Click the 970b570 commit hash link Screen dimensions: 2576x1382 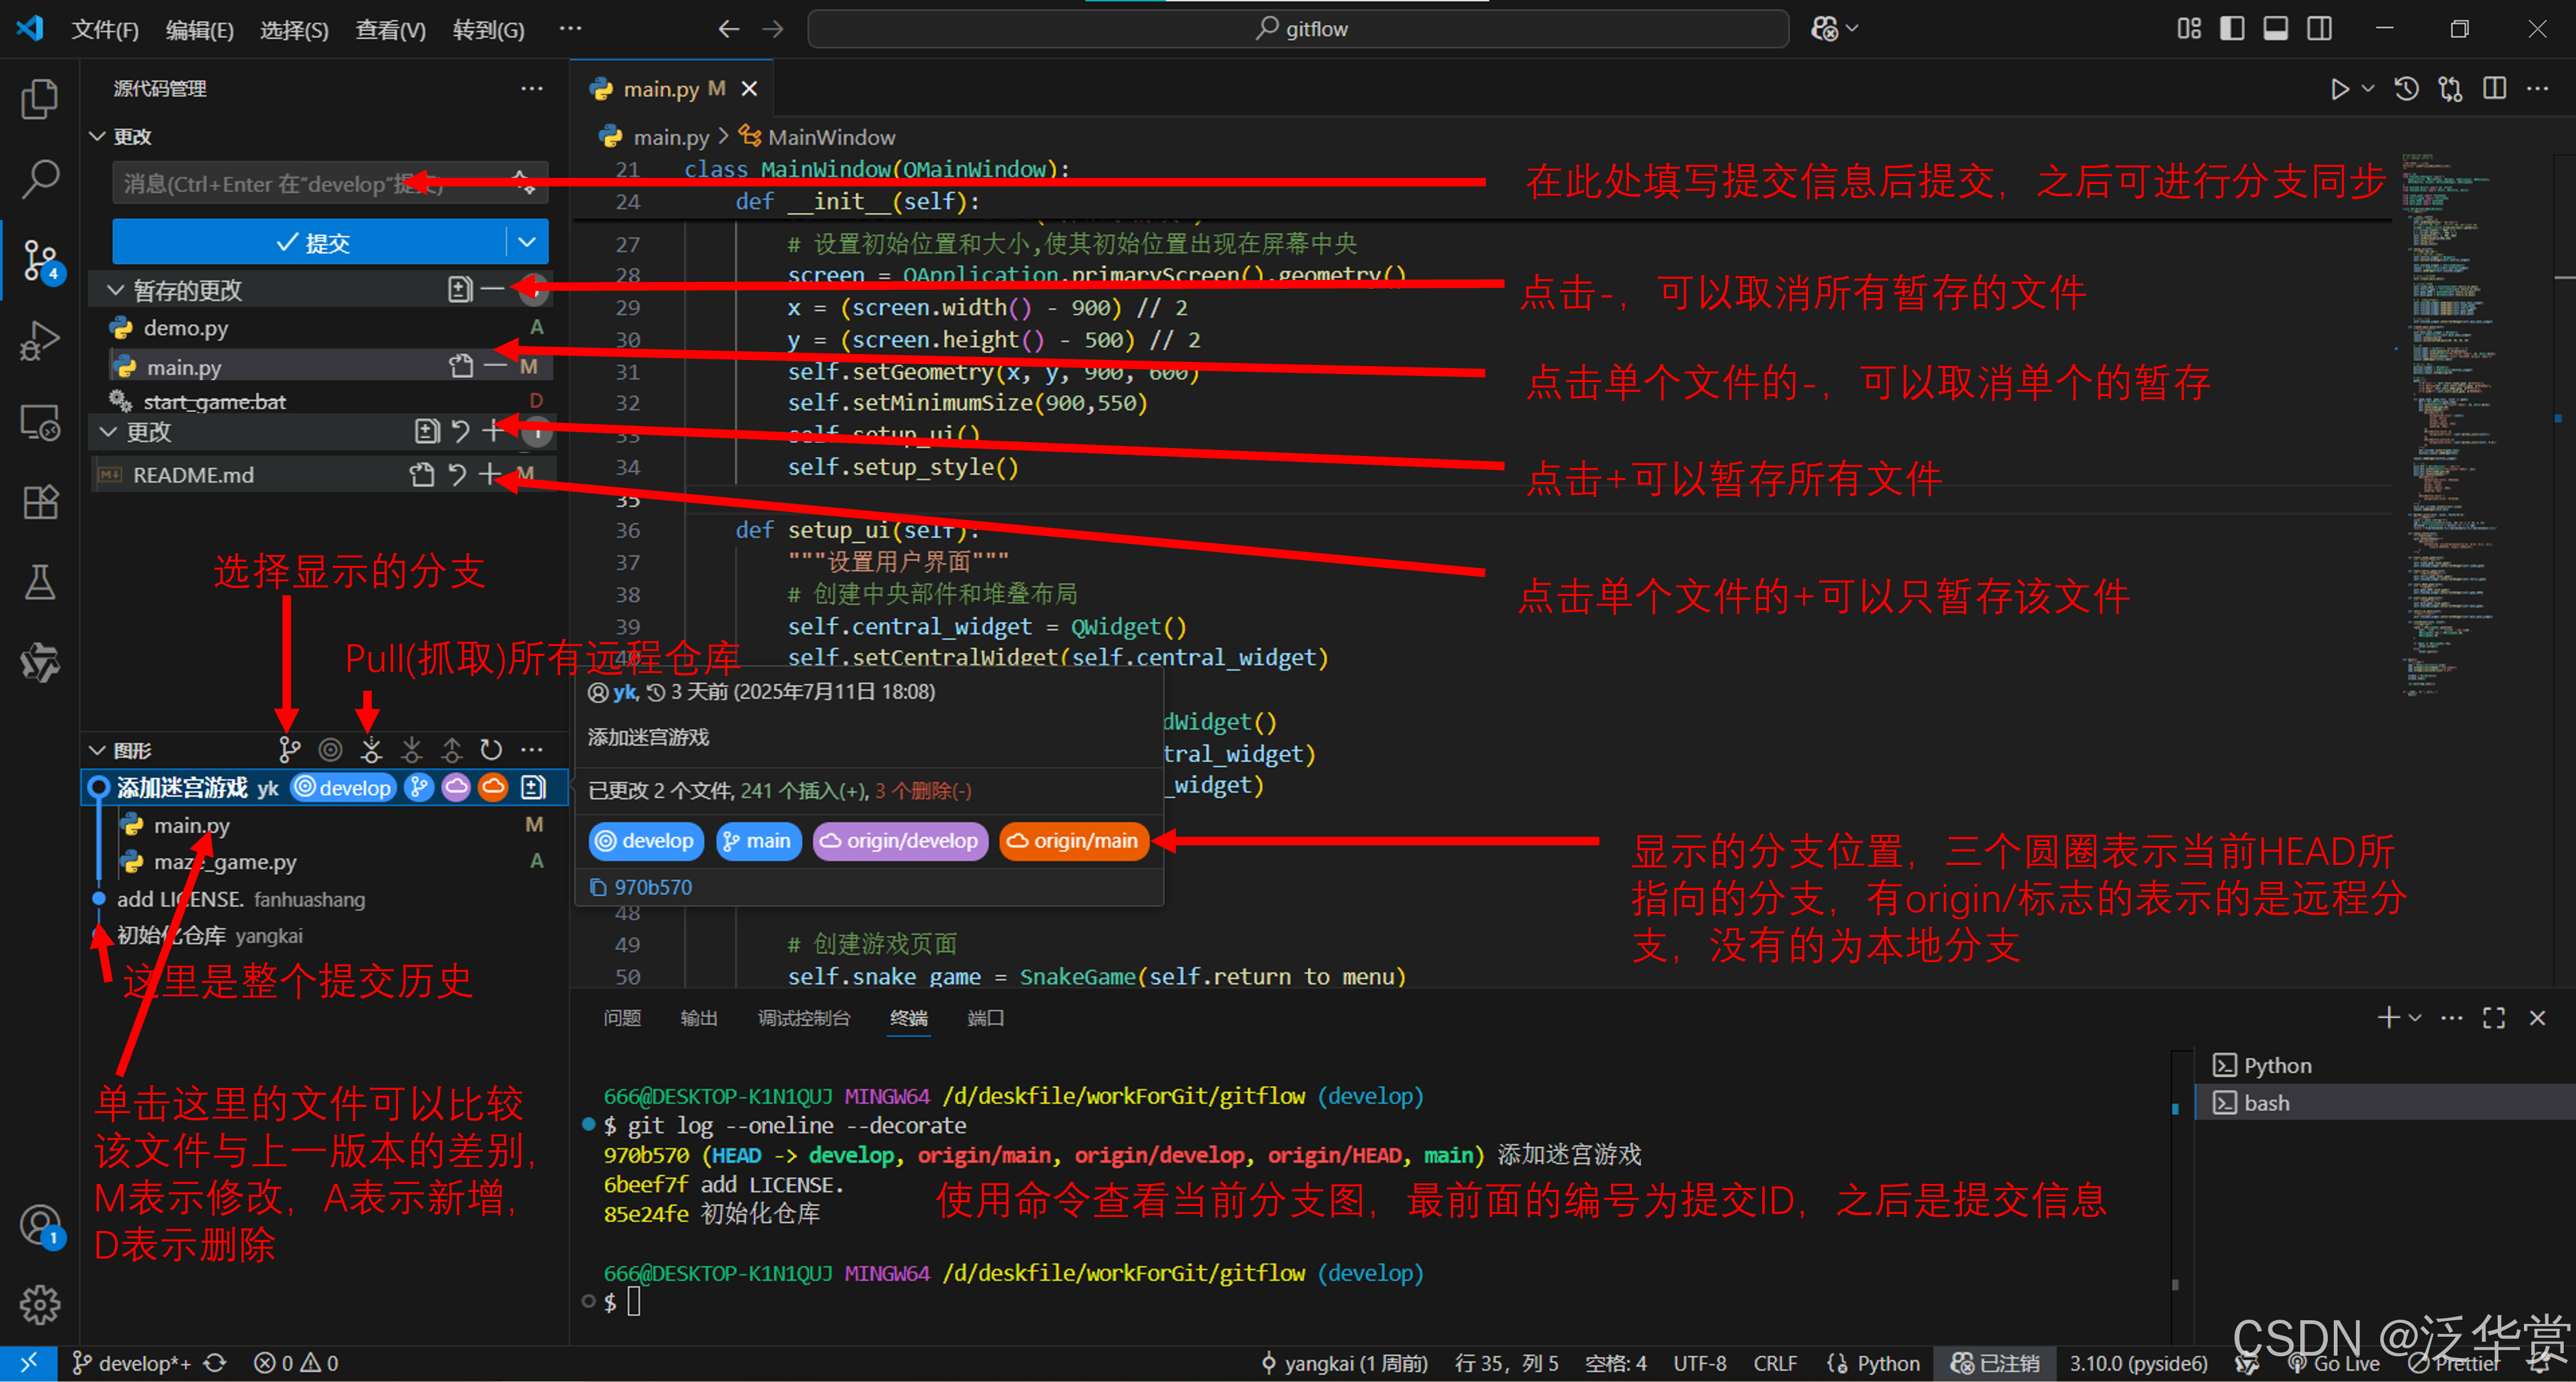click(x=652, y=887)
